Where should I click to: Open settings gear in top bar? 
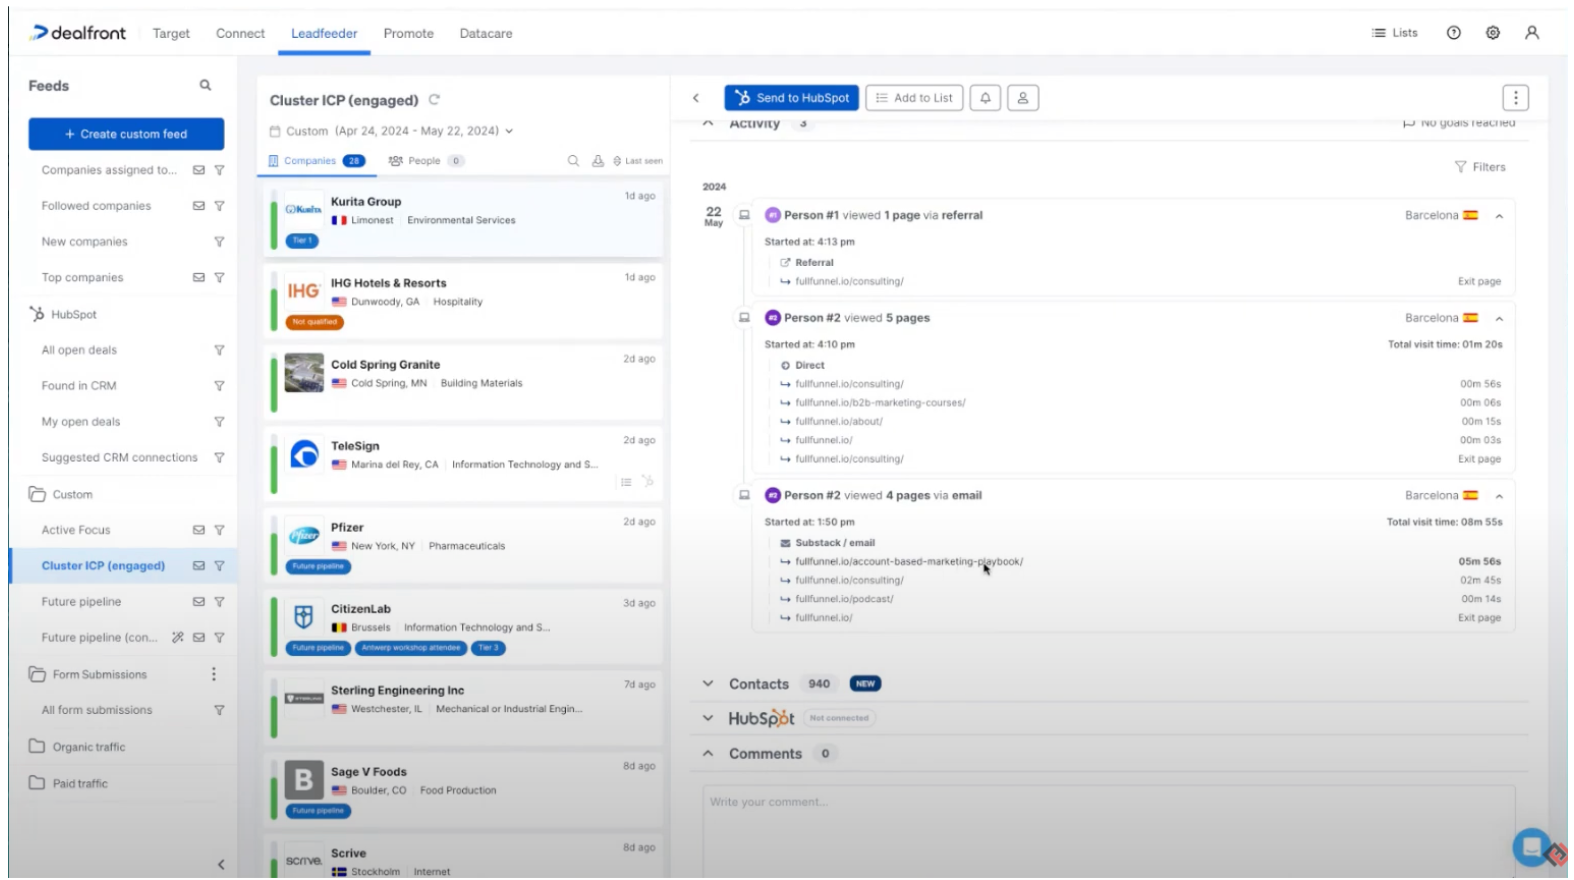point(1493,33)
